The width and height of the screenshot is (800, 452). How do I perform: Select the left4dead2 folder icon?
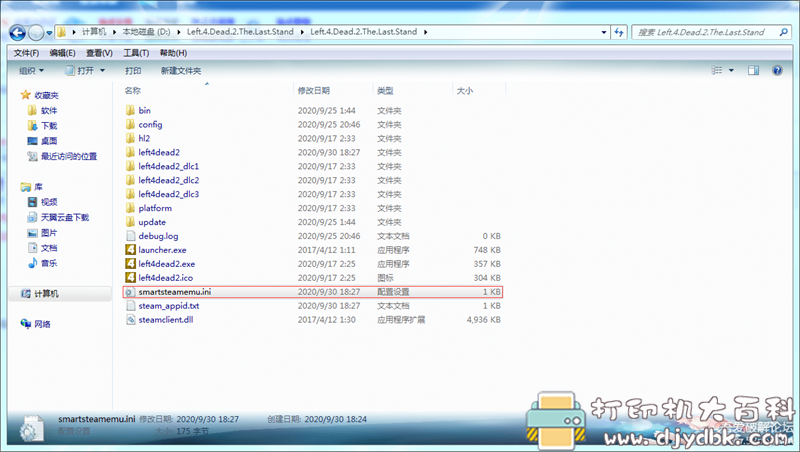(130, 152)
